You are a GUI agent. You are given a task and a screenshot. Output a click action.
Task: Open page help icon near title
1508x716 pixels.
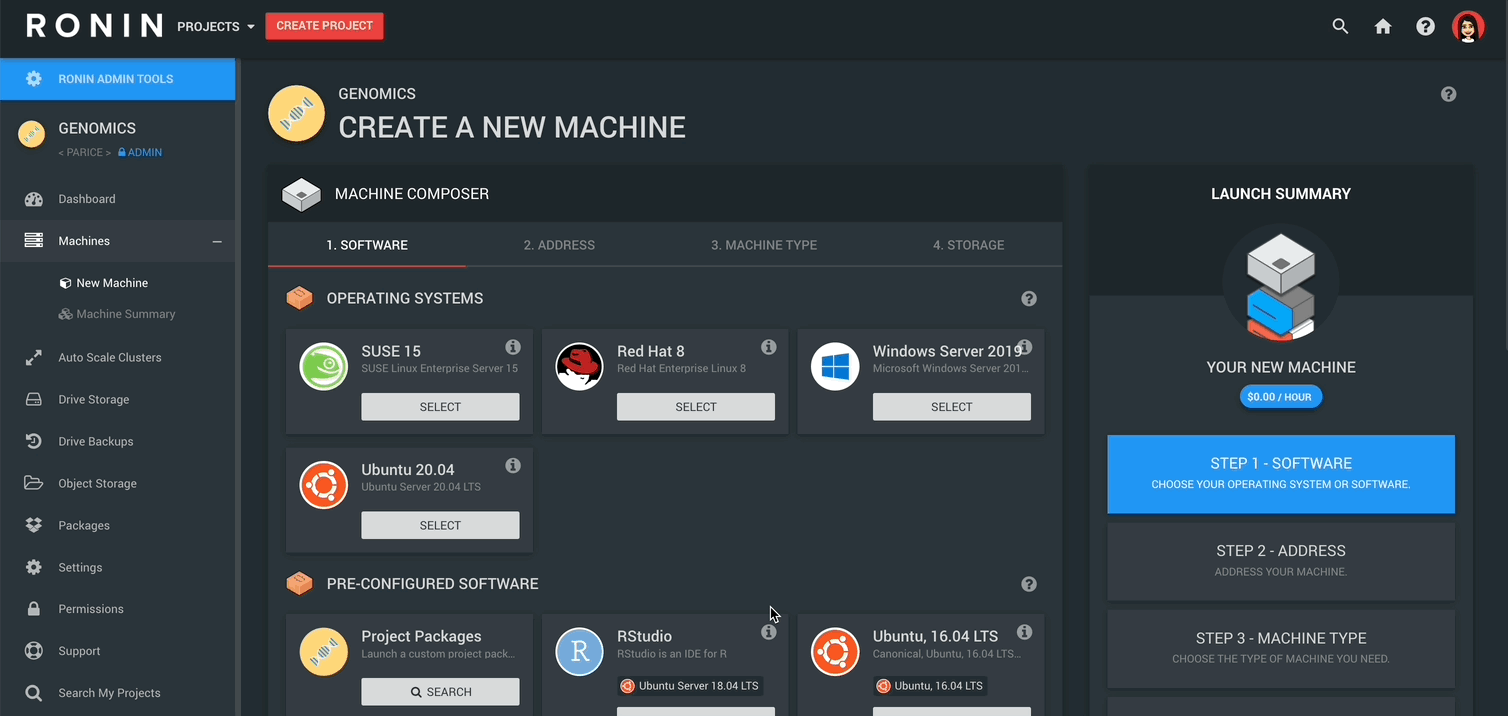click(x=1449, y=94)
